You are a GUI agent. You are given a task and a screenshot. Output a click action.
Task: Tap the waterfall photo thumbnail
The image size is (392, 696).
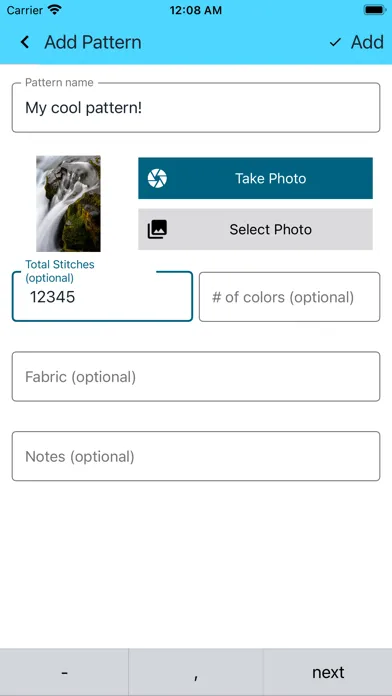(68, 203)
